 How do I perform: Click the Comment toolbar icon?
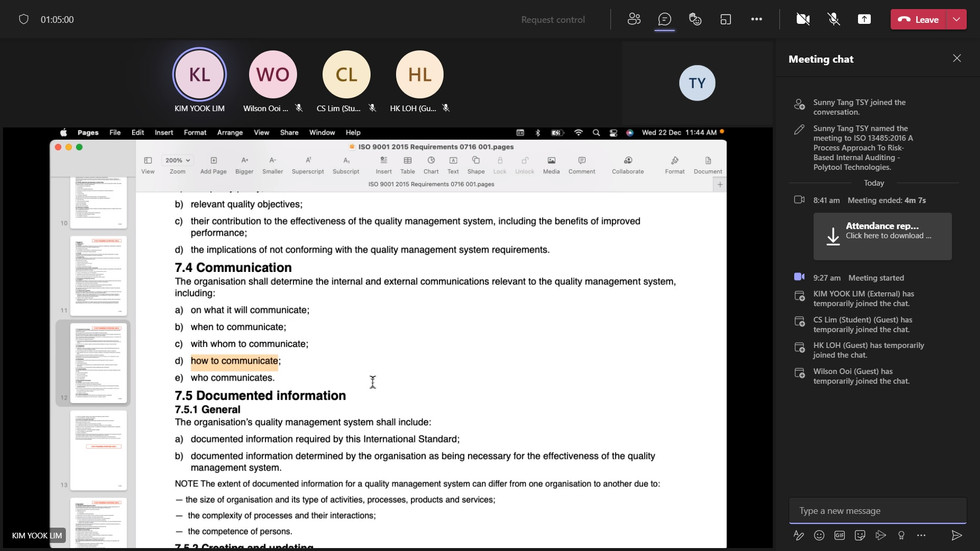(x=582, y=165)
